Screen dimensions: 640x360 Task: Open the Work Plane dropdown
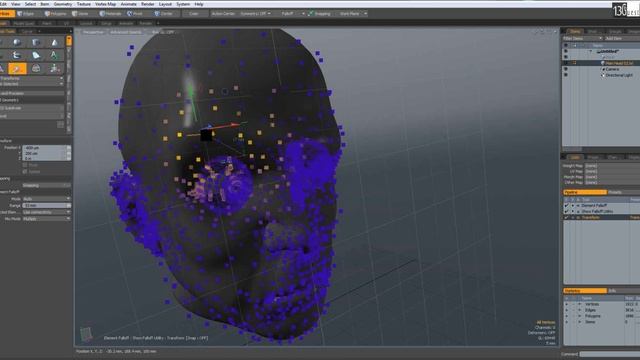pyautogui.click(x=352, y=13)
